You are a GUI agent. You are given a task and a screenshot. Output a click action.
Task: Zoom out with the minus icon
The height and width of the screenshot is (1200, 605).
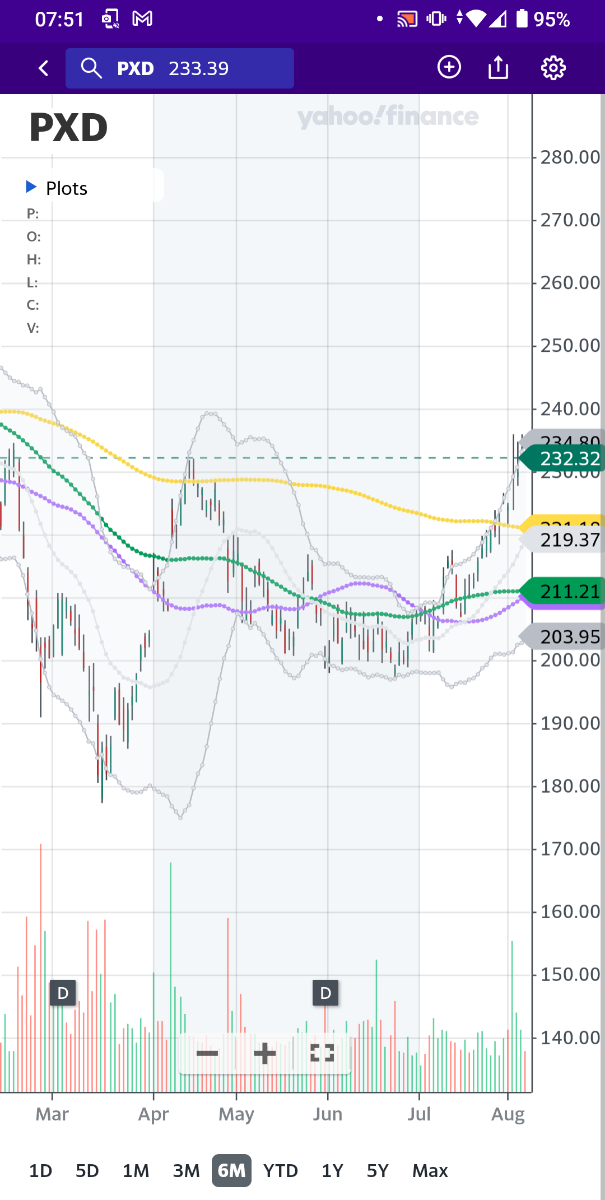click(x=207, y=1053)
